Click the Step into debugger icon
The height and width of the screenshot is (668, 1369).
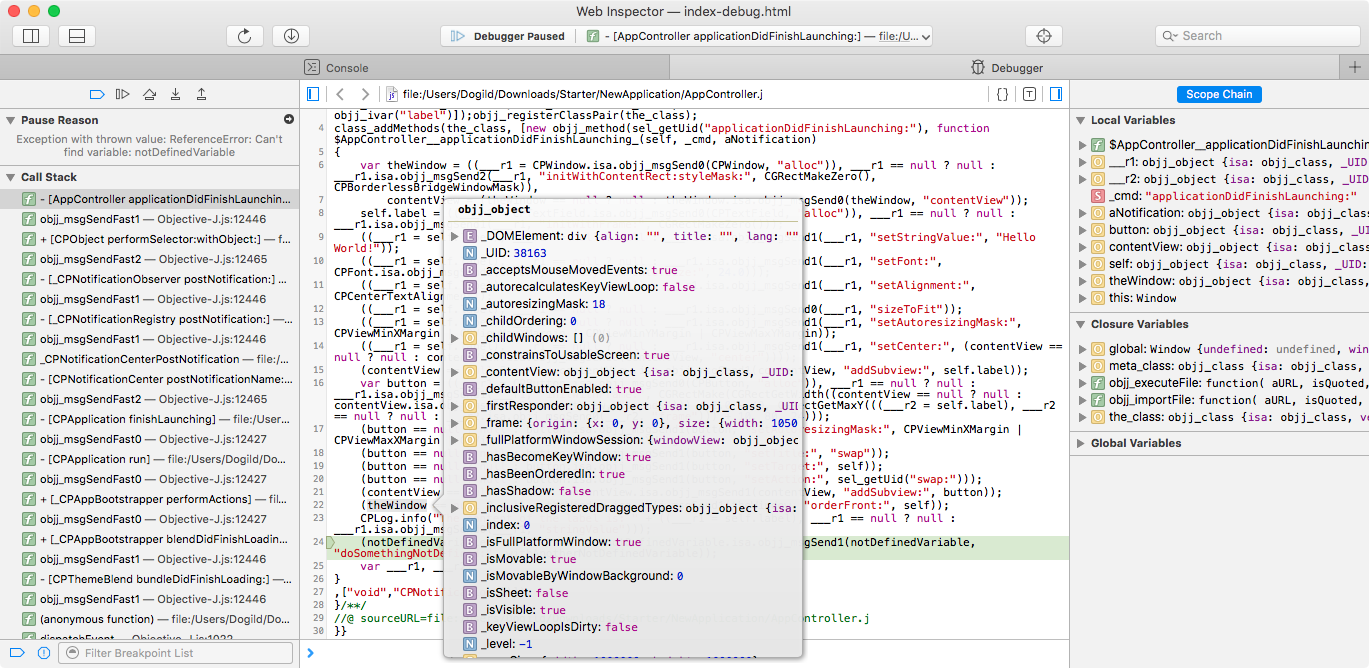click(175, 94)
